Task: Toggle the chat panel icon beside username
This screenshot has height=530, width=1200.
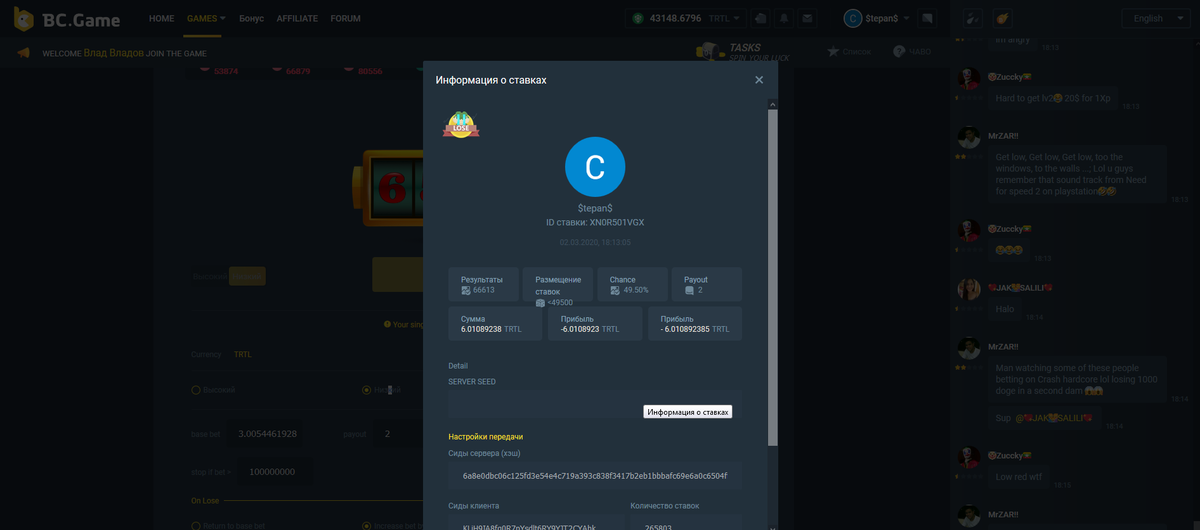Action: pos(927,18)
